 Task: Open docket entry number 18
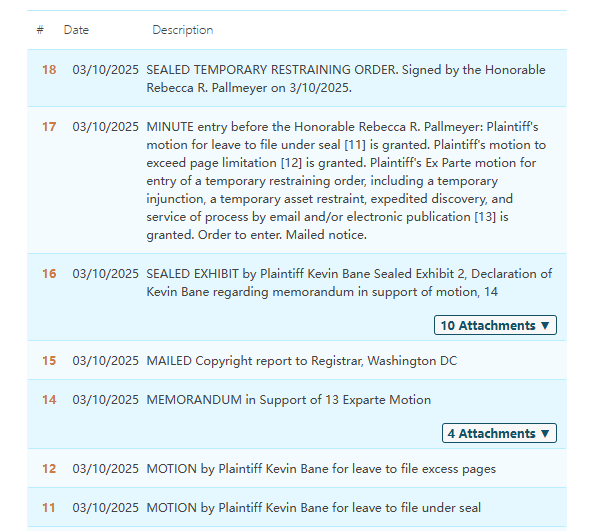(x=49, y=70)
